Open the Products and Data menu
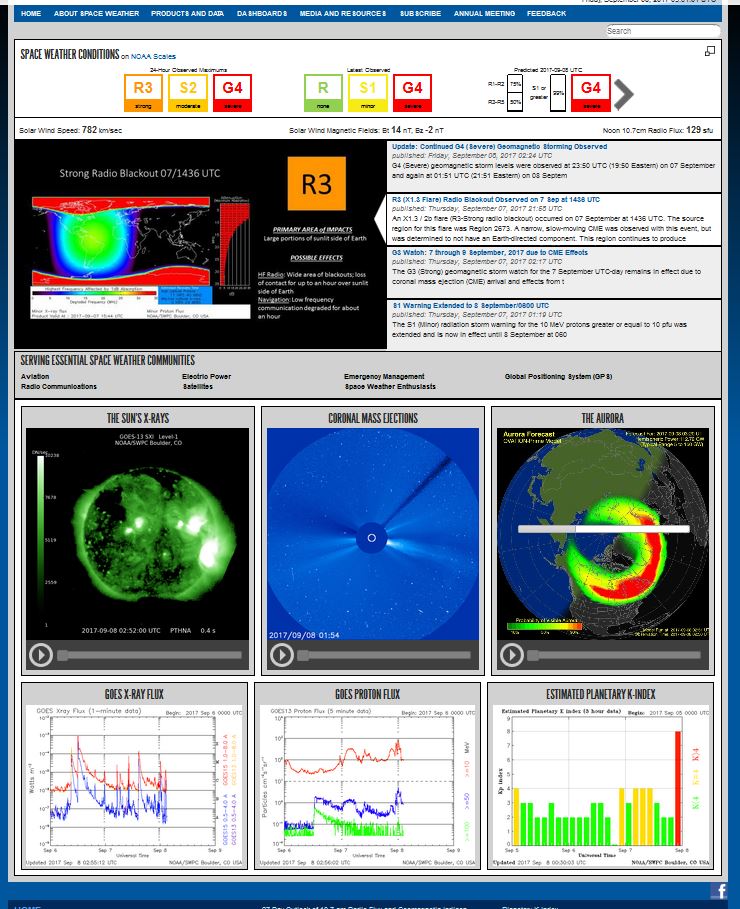740x909 pixels. point(187,14)
